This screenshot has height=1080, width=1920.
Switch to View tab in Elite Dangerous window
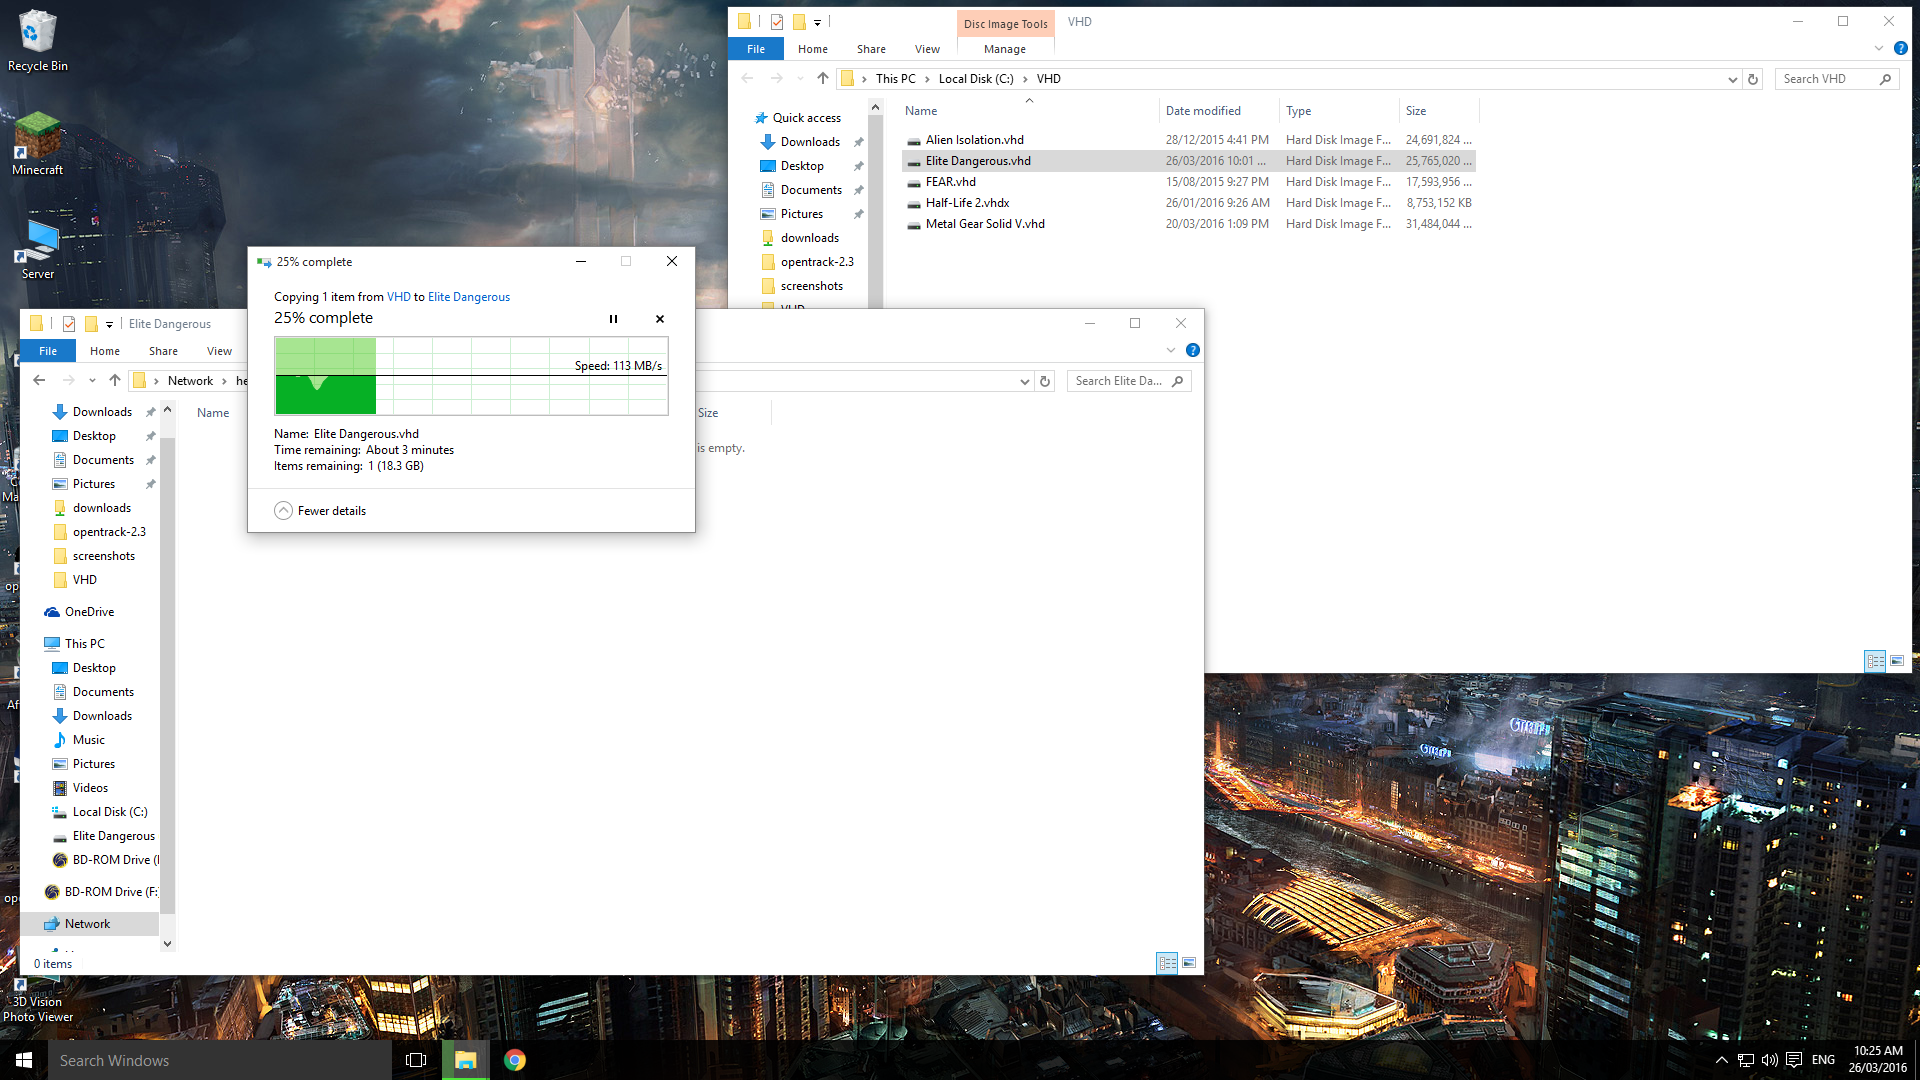[x=219, y=351]
